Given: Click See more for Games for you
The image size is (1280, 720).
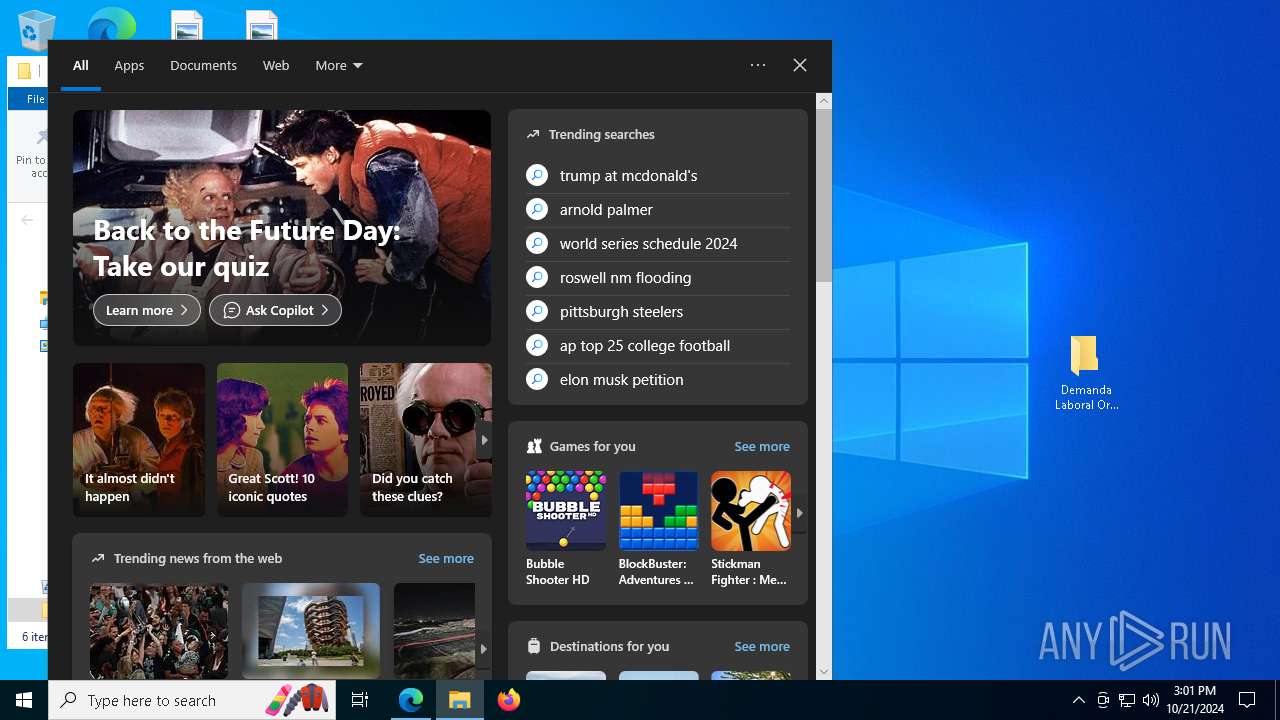Looking at the screenshot, I should tap(762, 446).
